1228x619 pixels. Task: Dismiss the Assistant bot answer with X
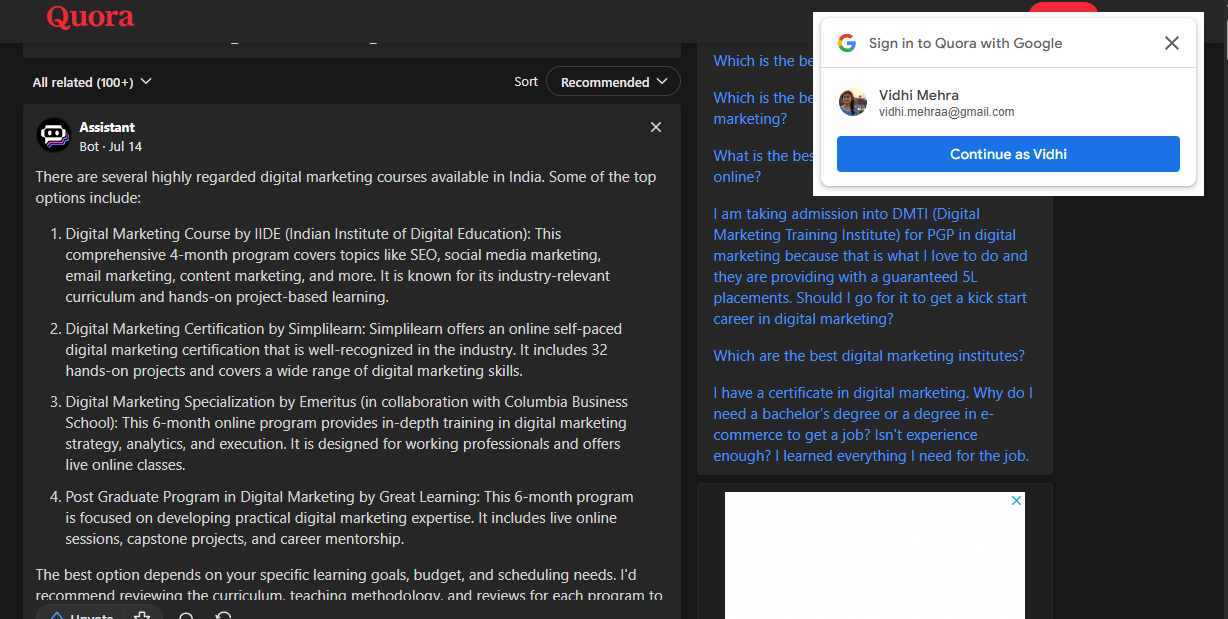tap(656, 127)
